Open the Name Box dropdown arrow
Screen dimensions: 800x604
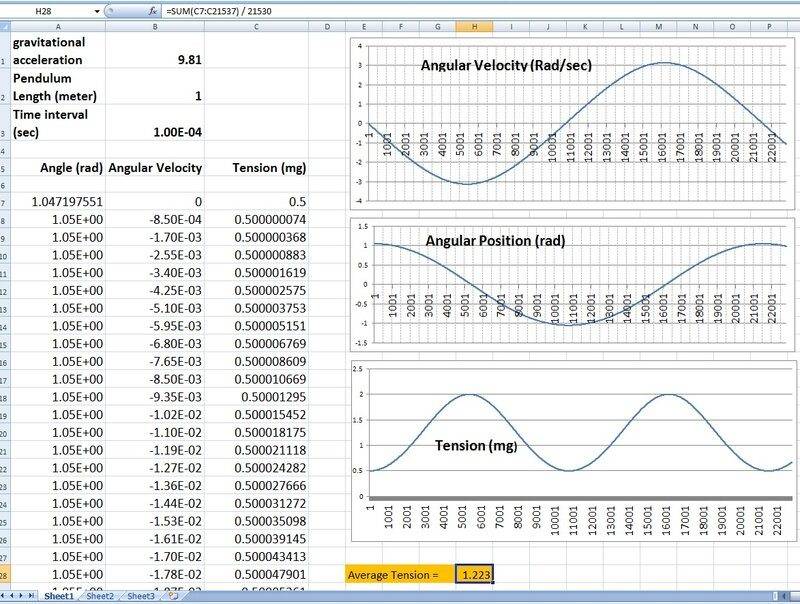(x=97, y=10)
